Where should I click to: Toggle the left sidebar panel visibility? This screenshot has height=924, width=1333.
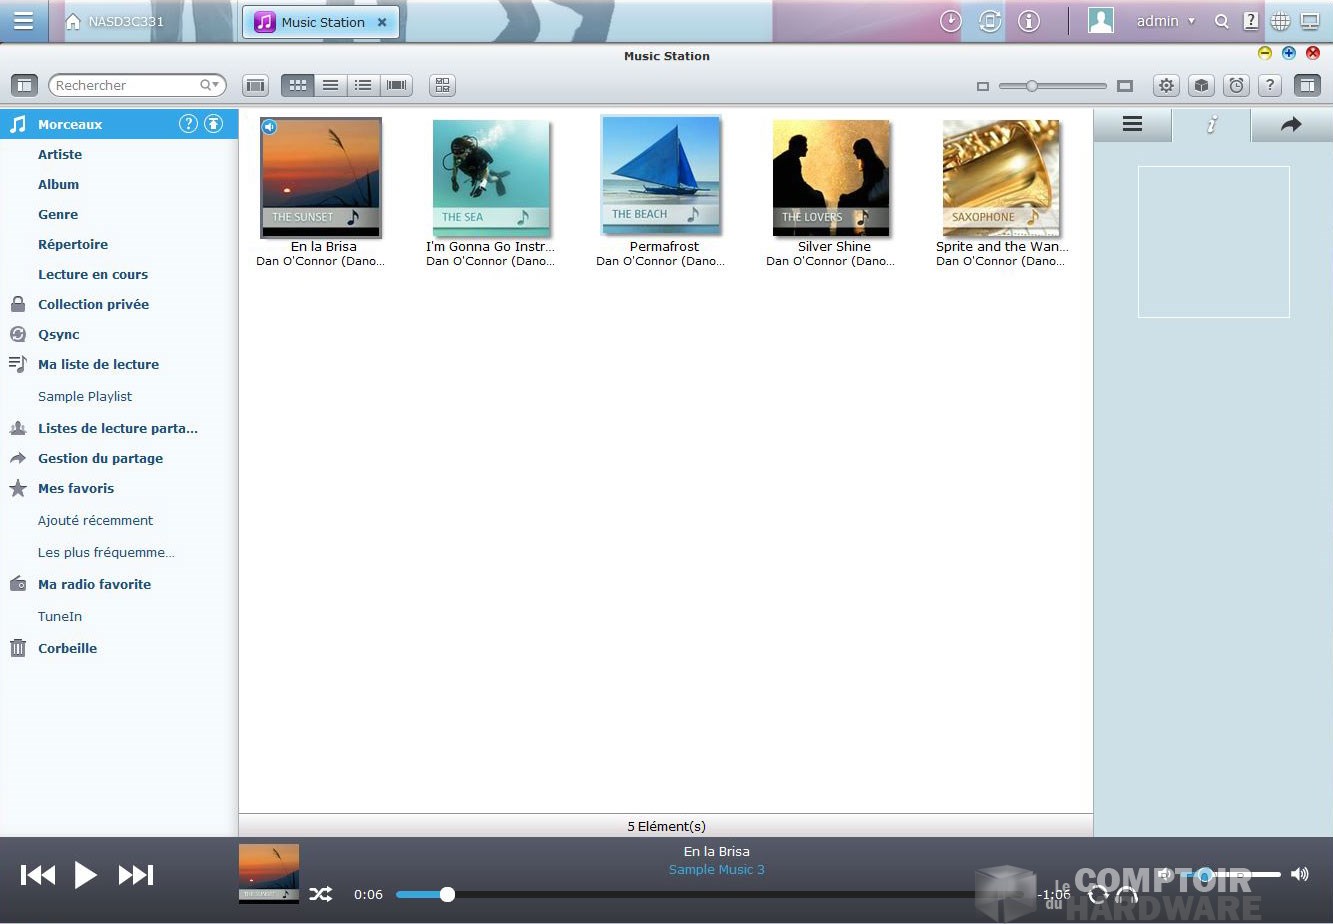click(25, 86)
